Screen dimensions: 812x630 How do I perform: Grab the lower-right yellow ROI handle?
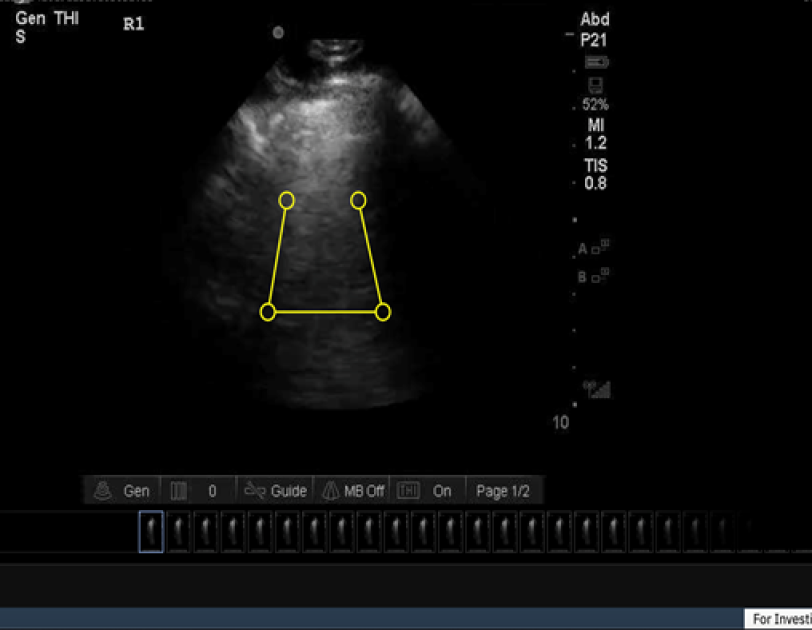click(383, 312)
